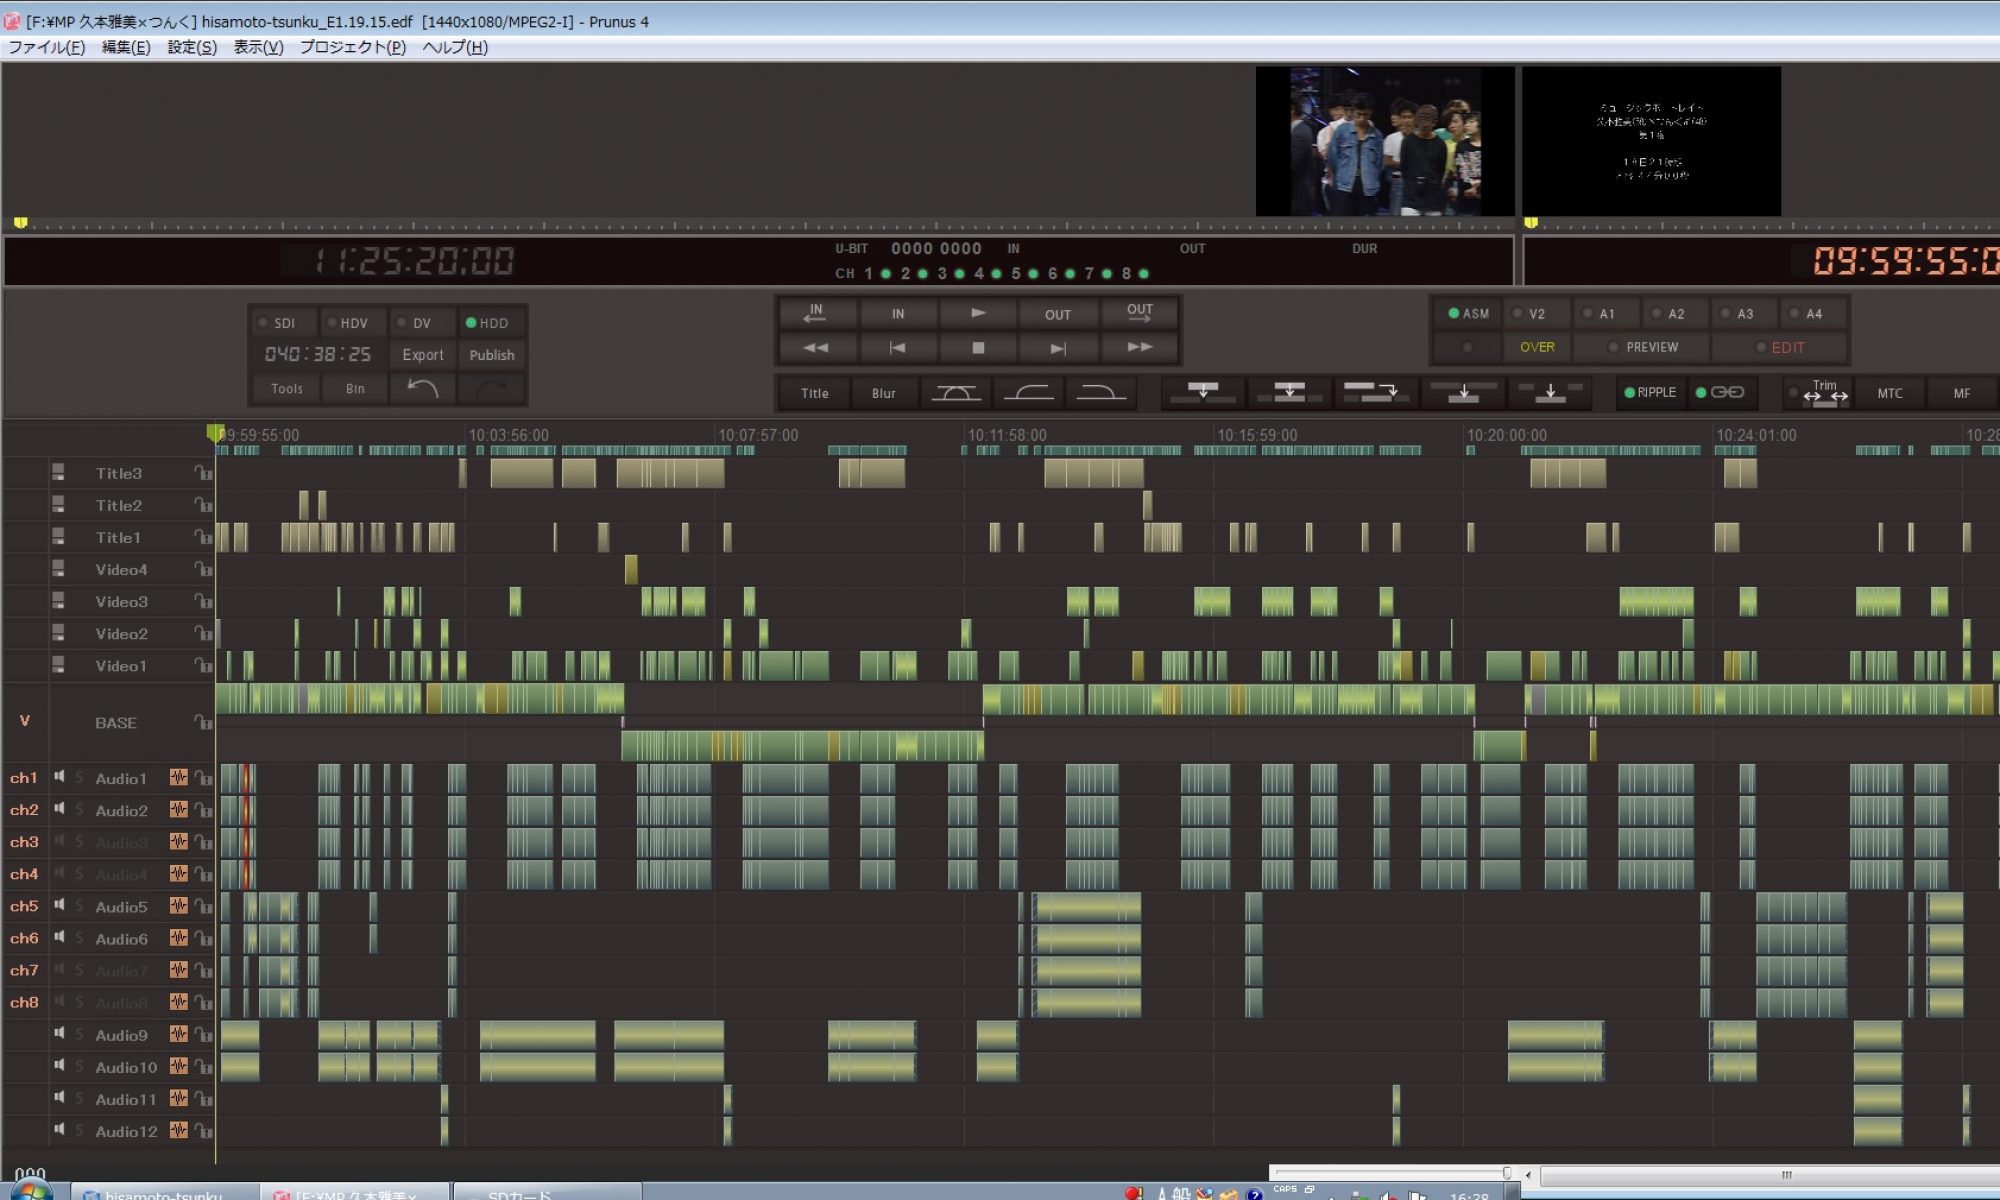Select the SDI source radio button
The image size is (2000, 1200).
[x=283, y=323]
